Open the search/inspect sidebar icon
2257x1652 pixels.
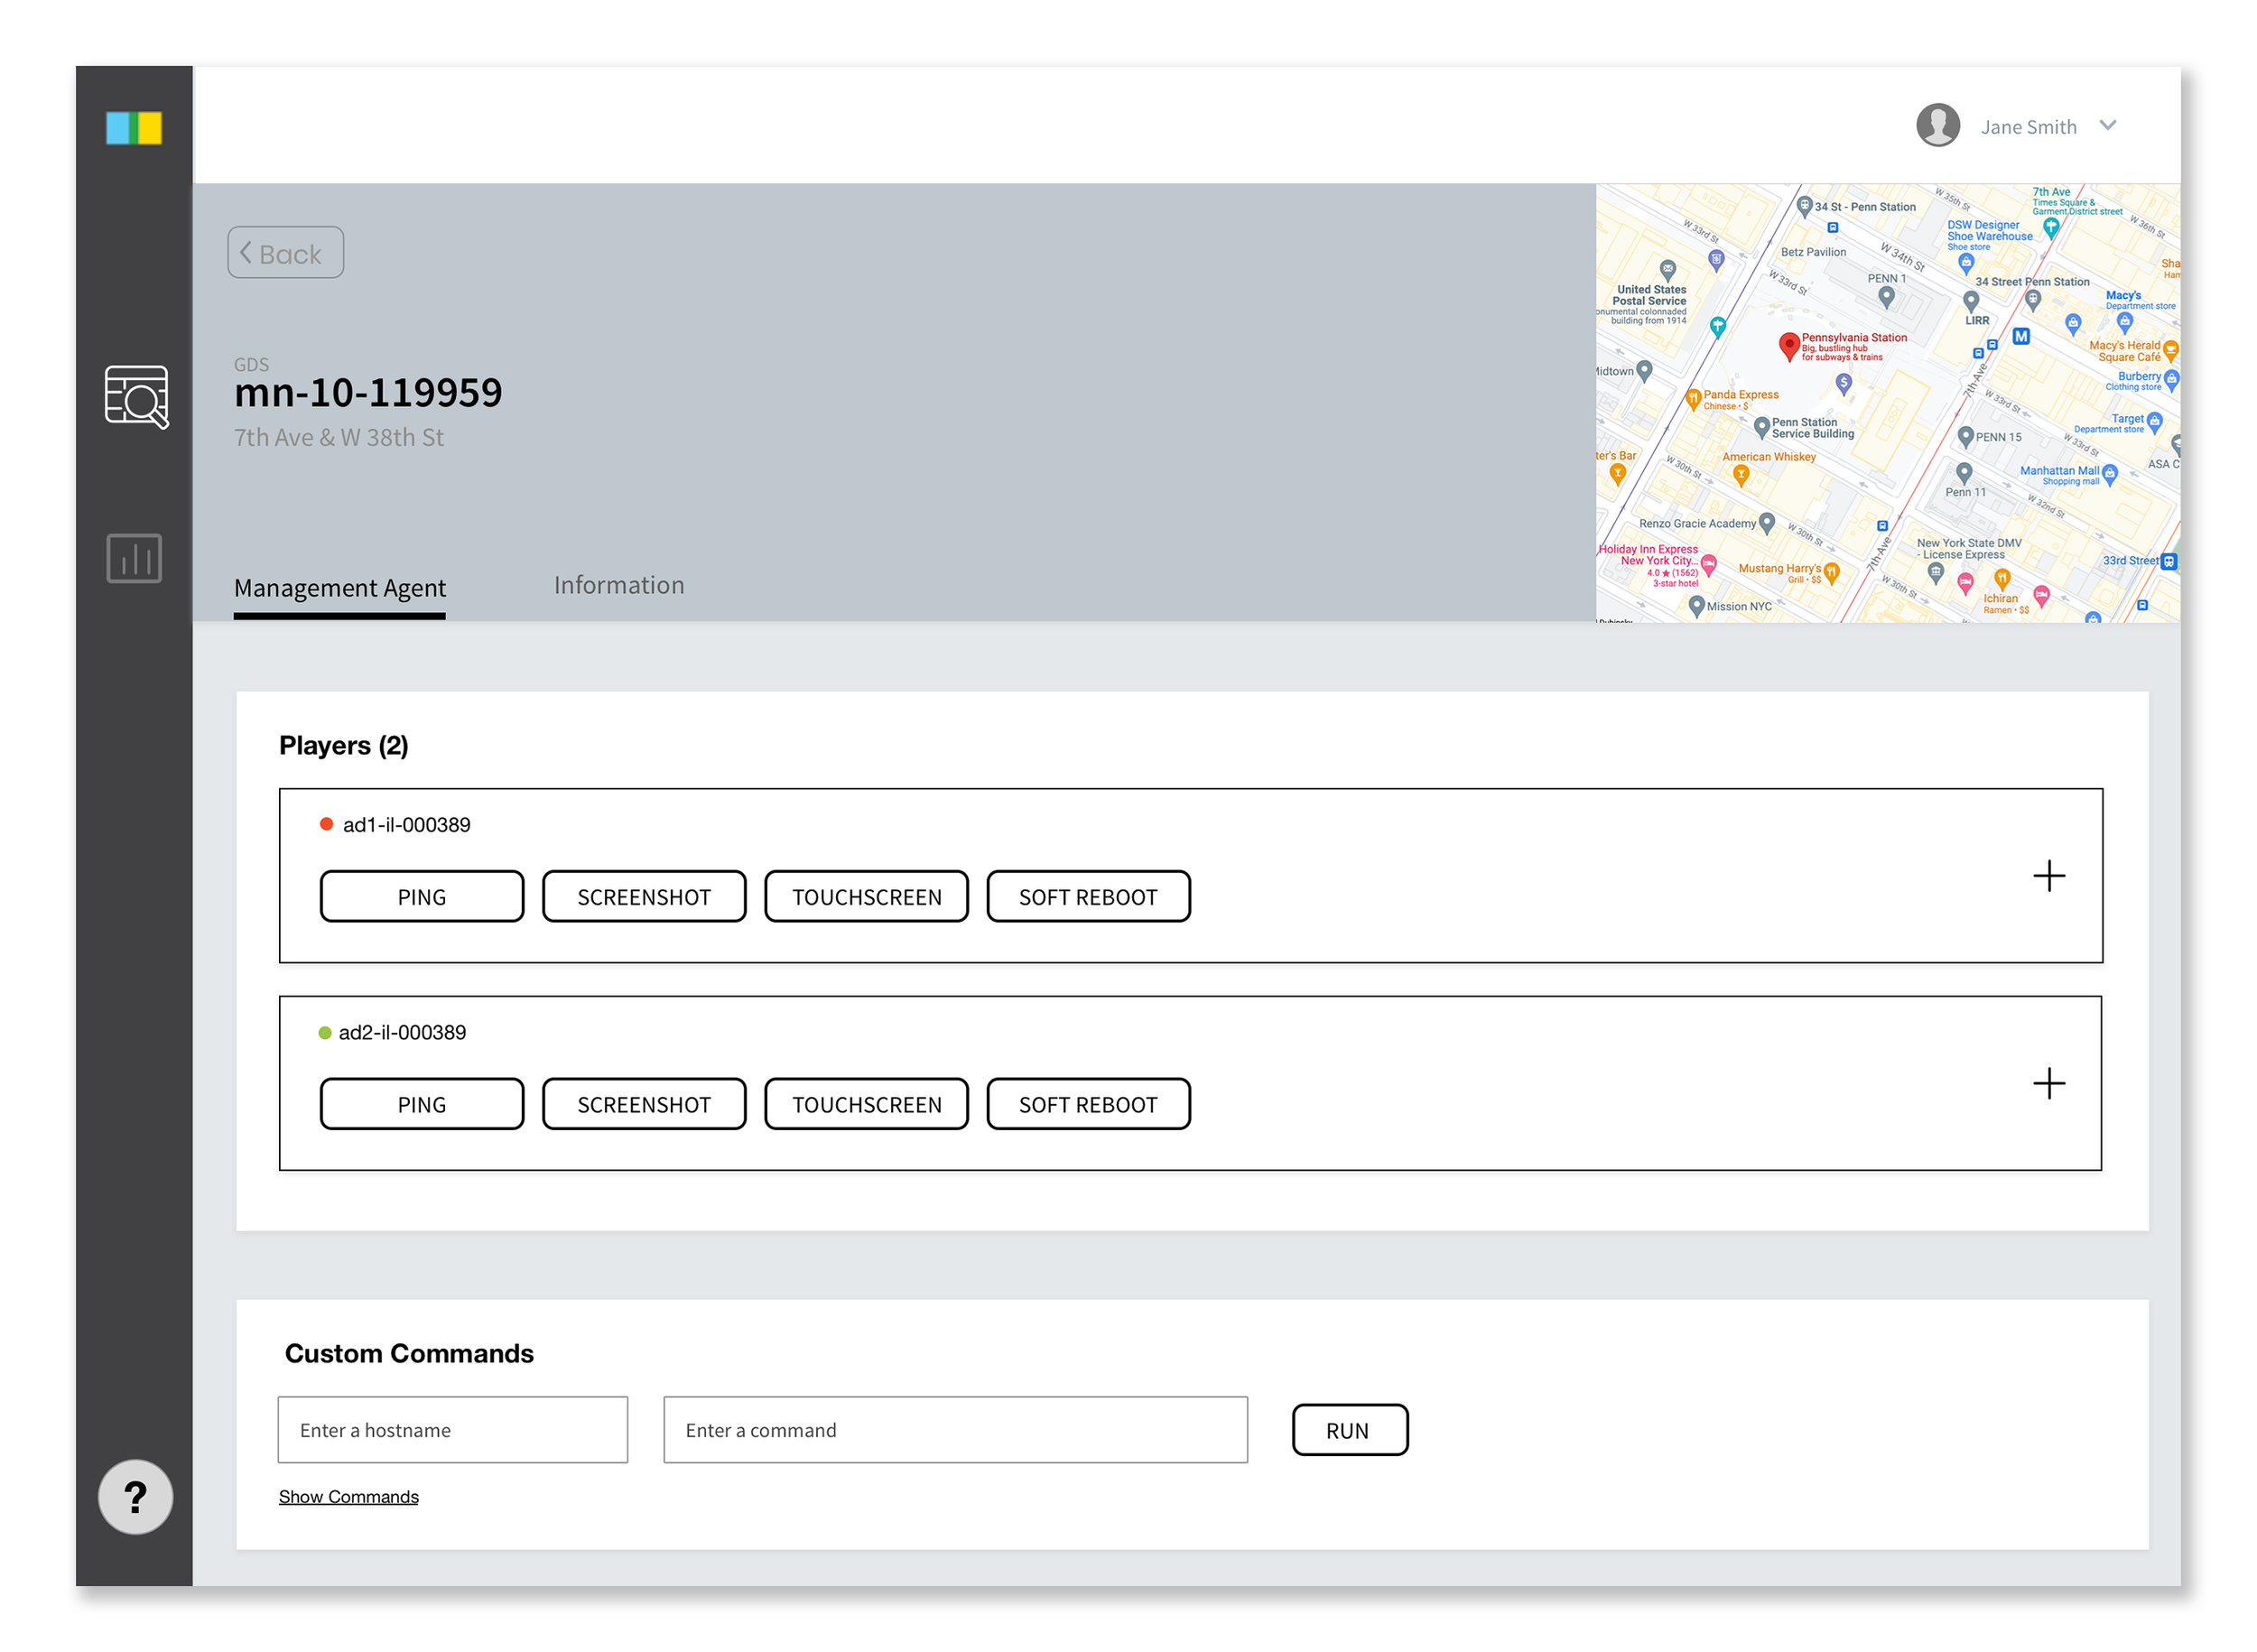coord(136,397)
